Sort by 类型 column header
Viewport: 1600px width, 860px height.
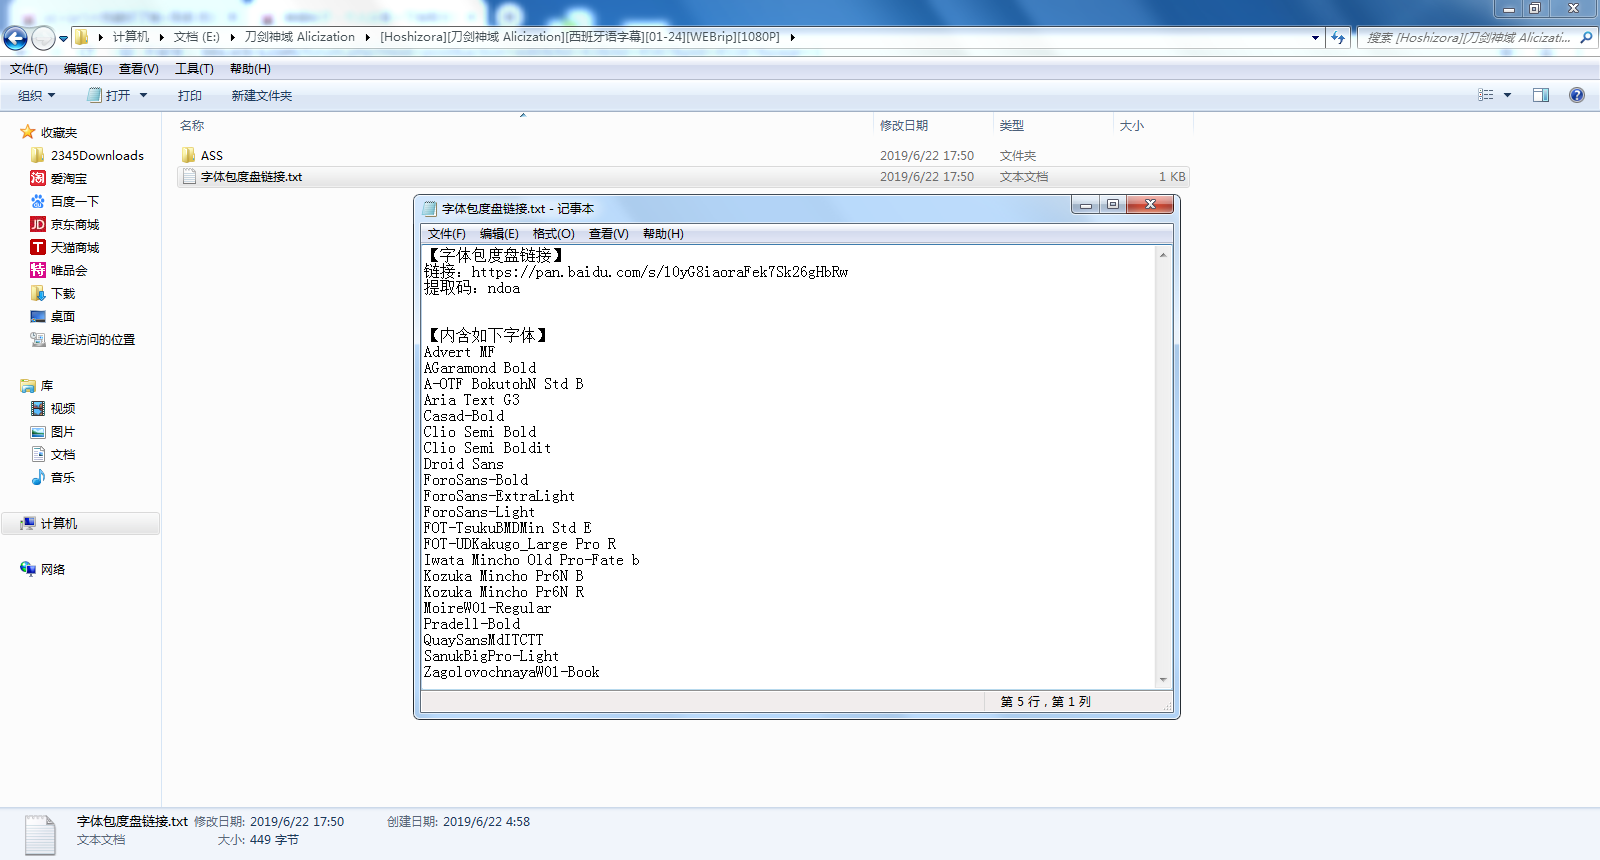(1012, 125)
